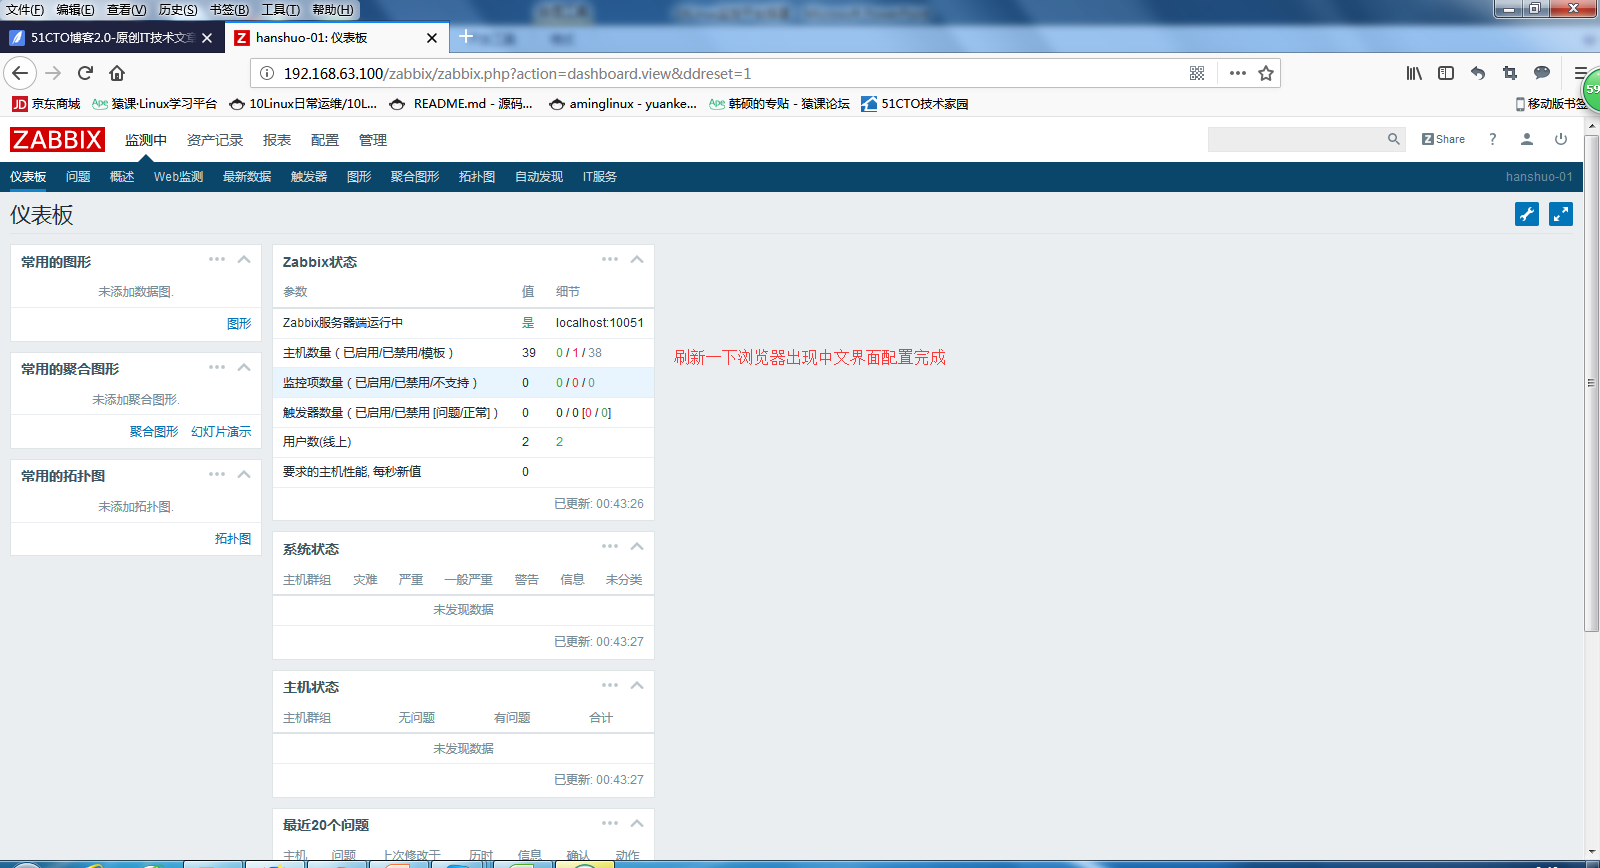
Task: Switch to the 问题 submenu tab
Action: (x=78, y=177)
